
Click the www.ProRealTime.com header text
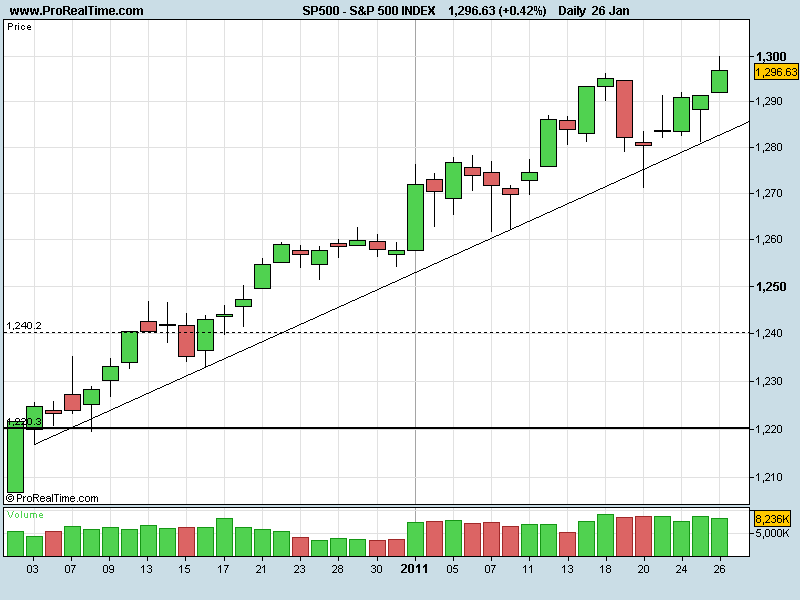click(x=77, y=11)
